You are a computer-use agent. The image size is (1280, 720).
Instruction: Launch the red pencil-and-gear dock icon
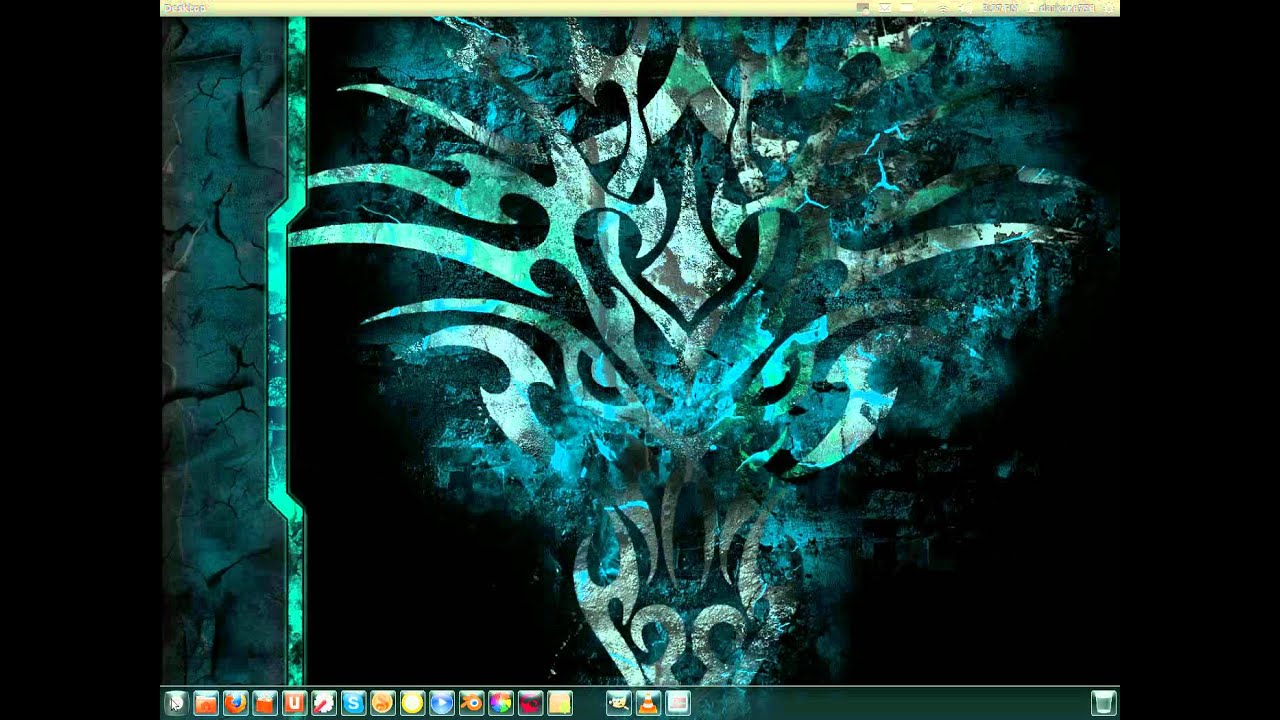click(x=323, y=703)
